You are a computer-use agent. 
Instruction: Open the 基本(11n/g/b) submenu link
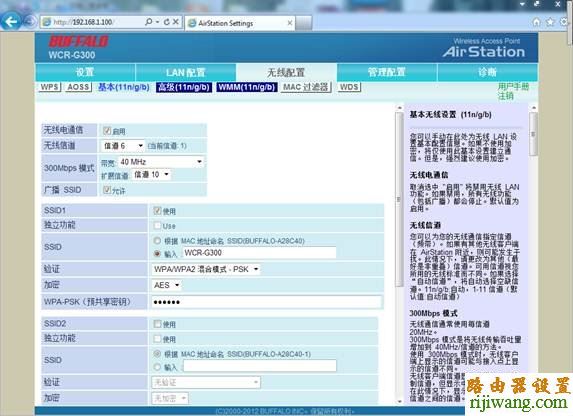click(x=124, y=87)
